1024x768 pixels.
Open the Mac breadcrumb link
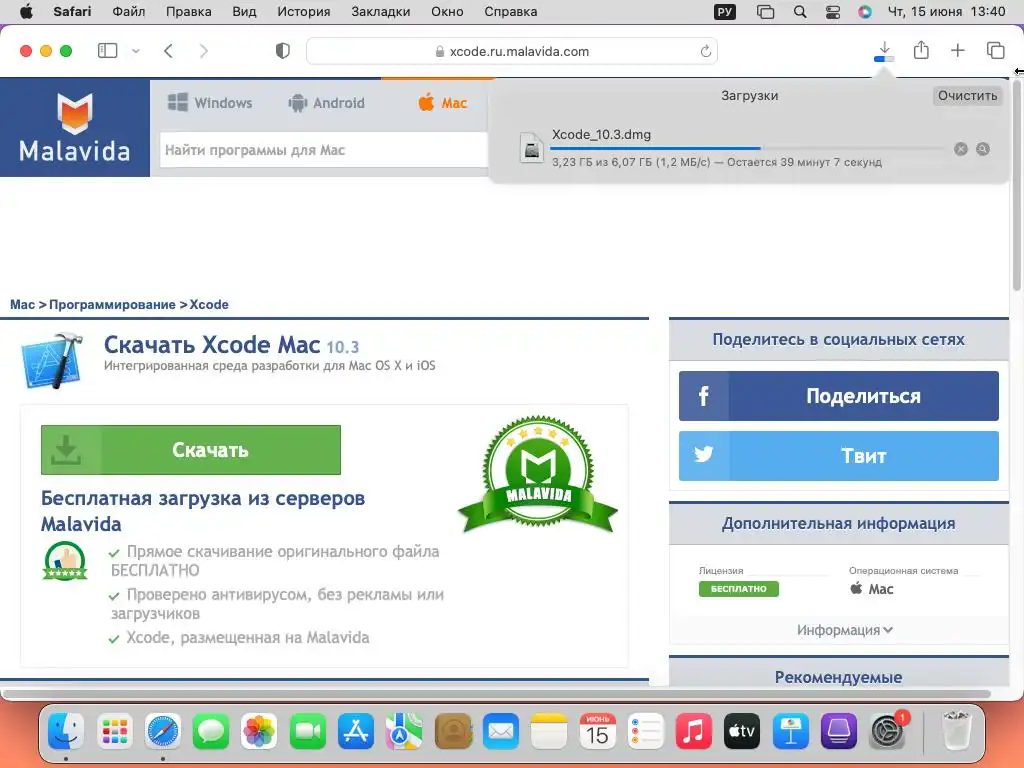pyautogui.click(x=22, y=304)
